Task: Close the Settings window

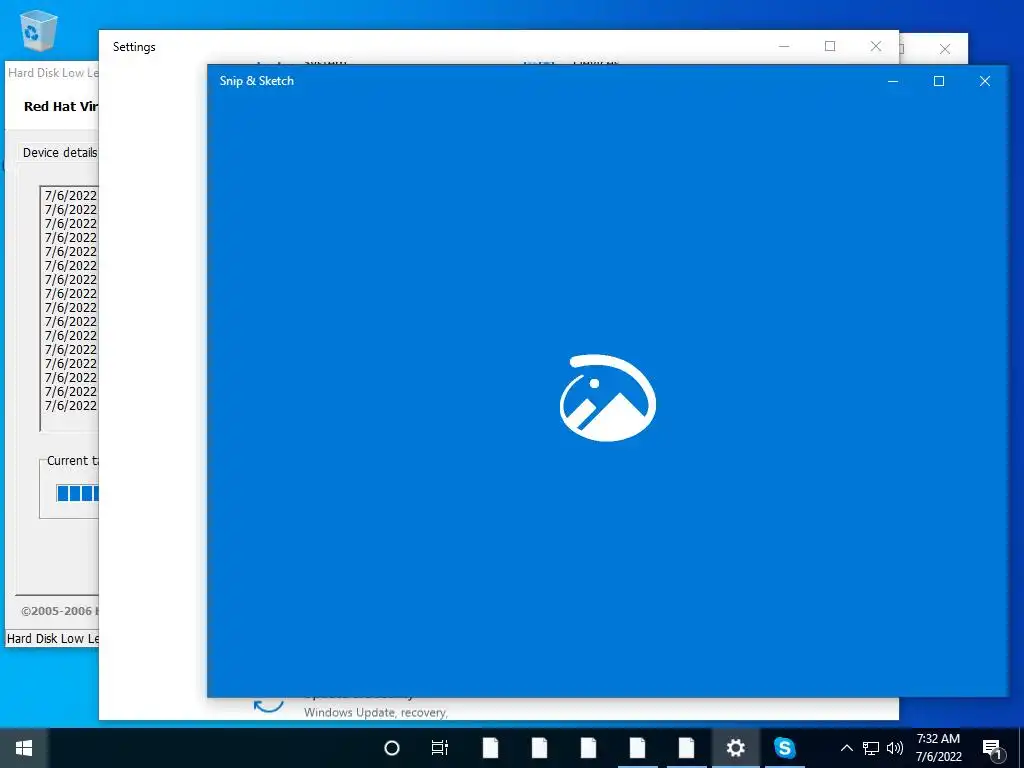Action: 876,46
